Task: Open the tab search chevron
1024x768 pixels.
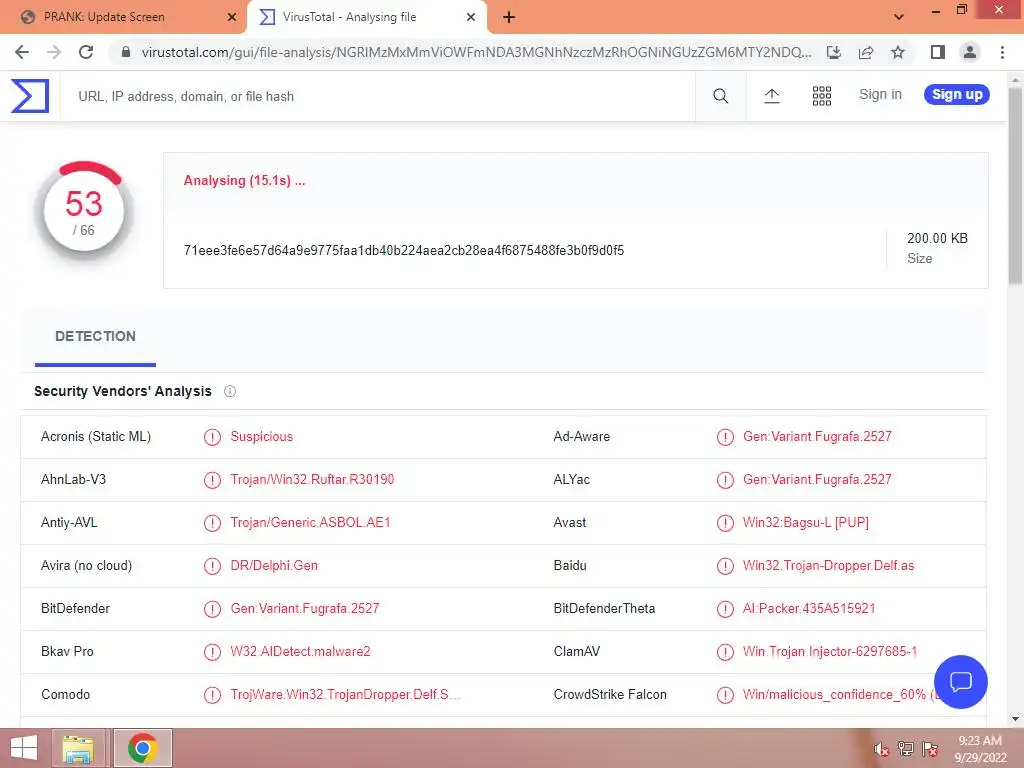Action: click(x=899, y=17)
